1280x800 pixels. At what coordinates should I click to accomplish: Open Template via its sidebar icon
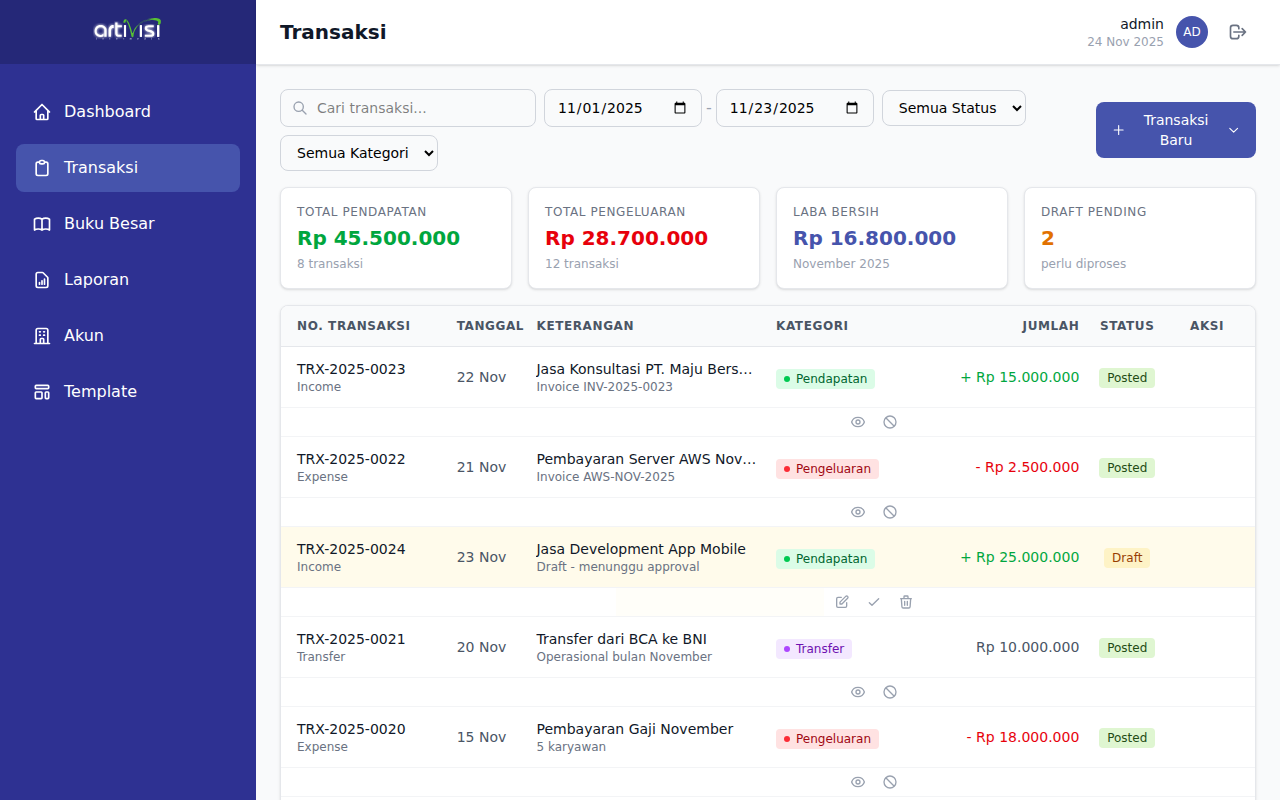[x=41, y=392]
